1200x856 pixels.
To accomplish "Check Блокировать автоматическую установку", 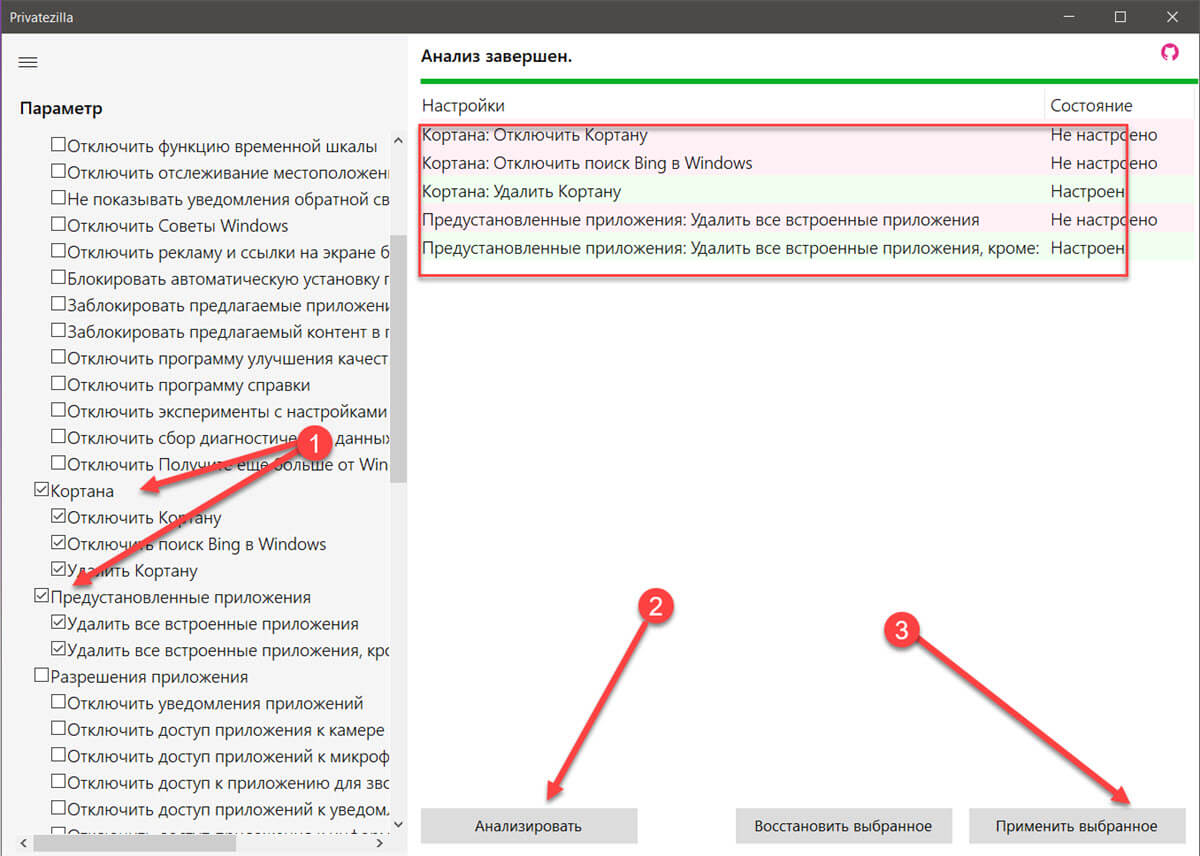I will pos(58,278).
